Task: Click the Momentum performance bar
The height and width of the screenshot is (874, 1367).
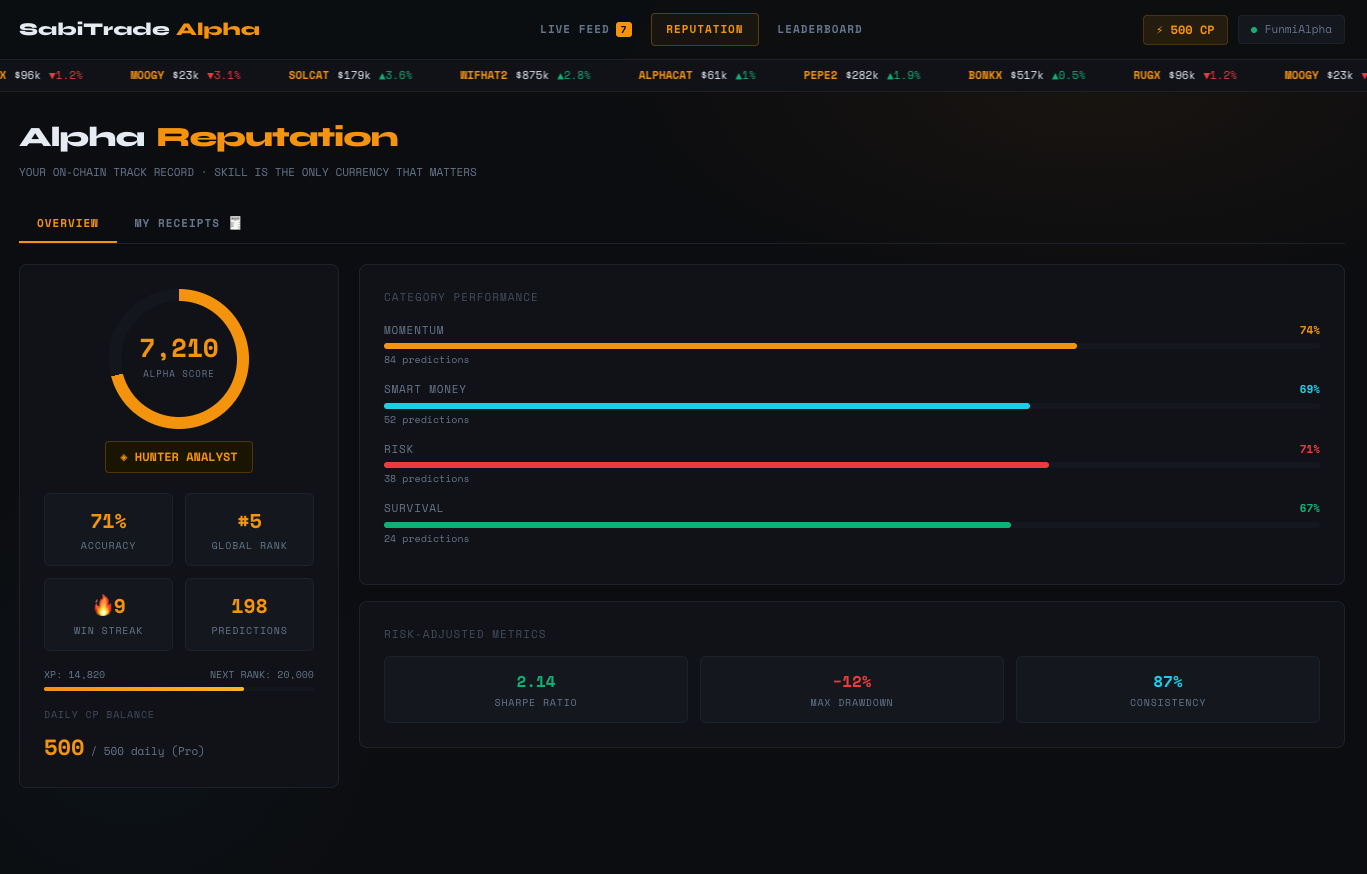Action: (730, 346)
